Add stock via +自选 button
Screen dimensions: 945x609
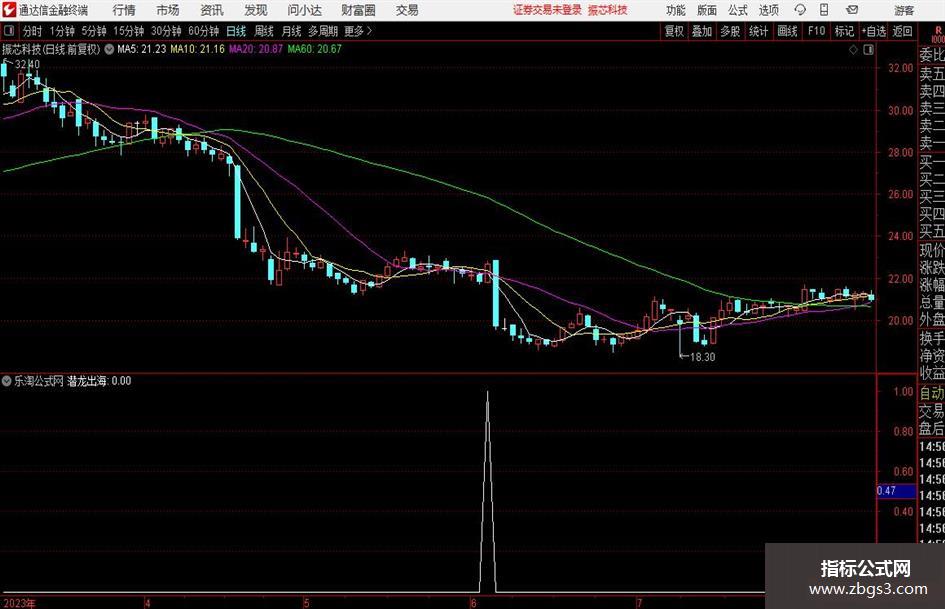coord(873,31)
